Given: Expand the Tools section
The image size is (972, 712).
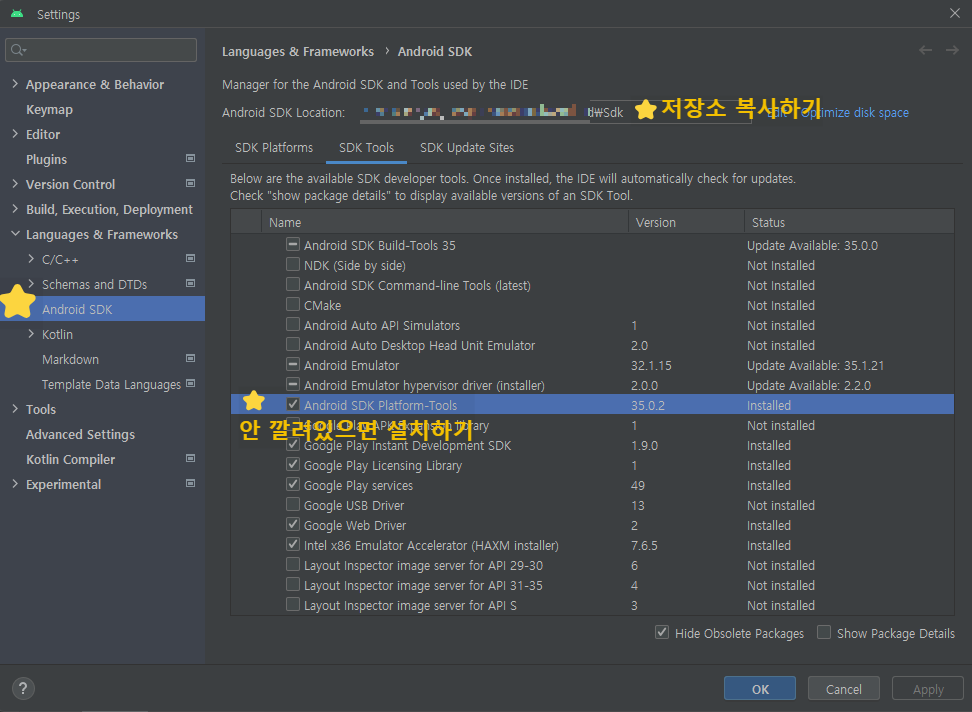Looking at the screenshot, I should click(x=15, y=408).
